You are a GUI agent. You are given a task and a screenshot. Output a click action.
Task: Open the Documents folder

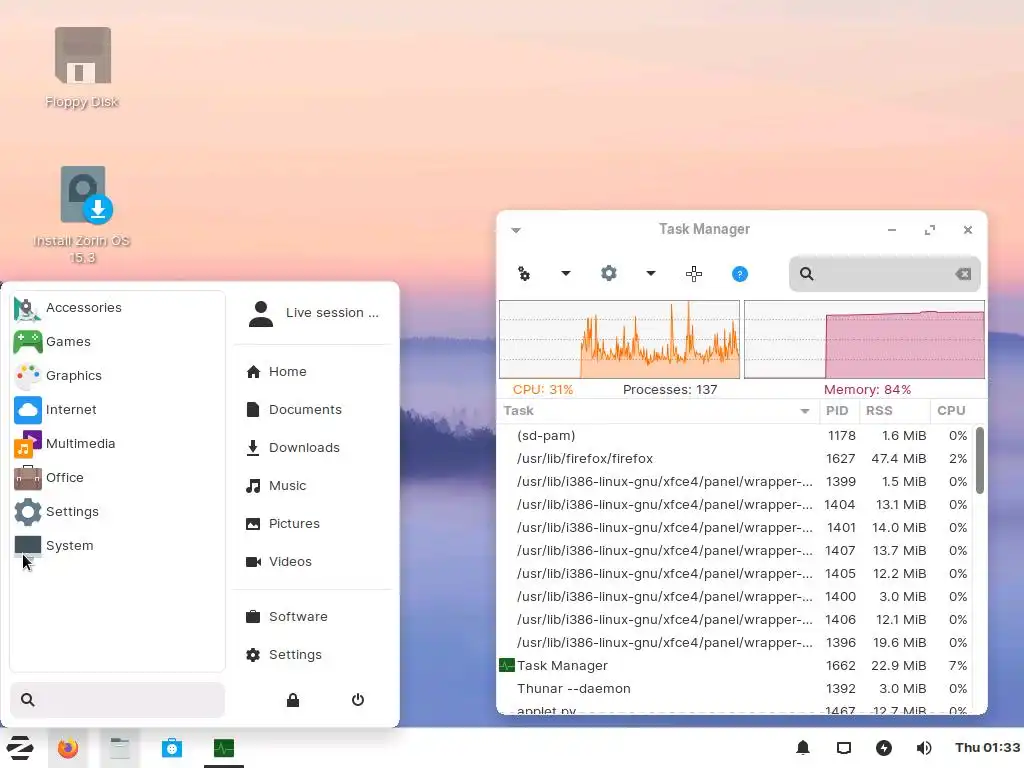click(x=313, y=409)
